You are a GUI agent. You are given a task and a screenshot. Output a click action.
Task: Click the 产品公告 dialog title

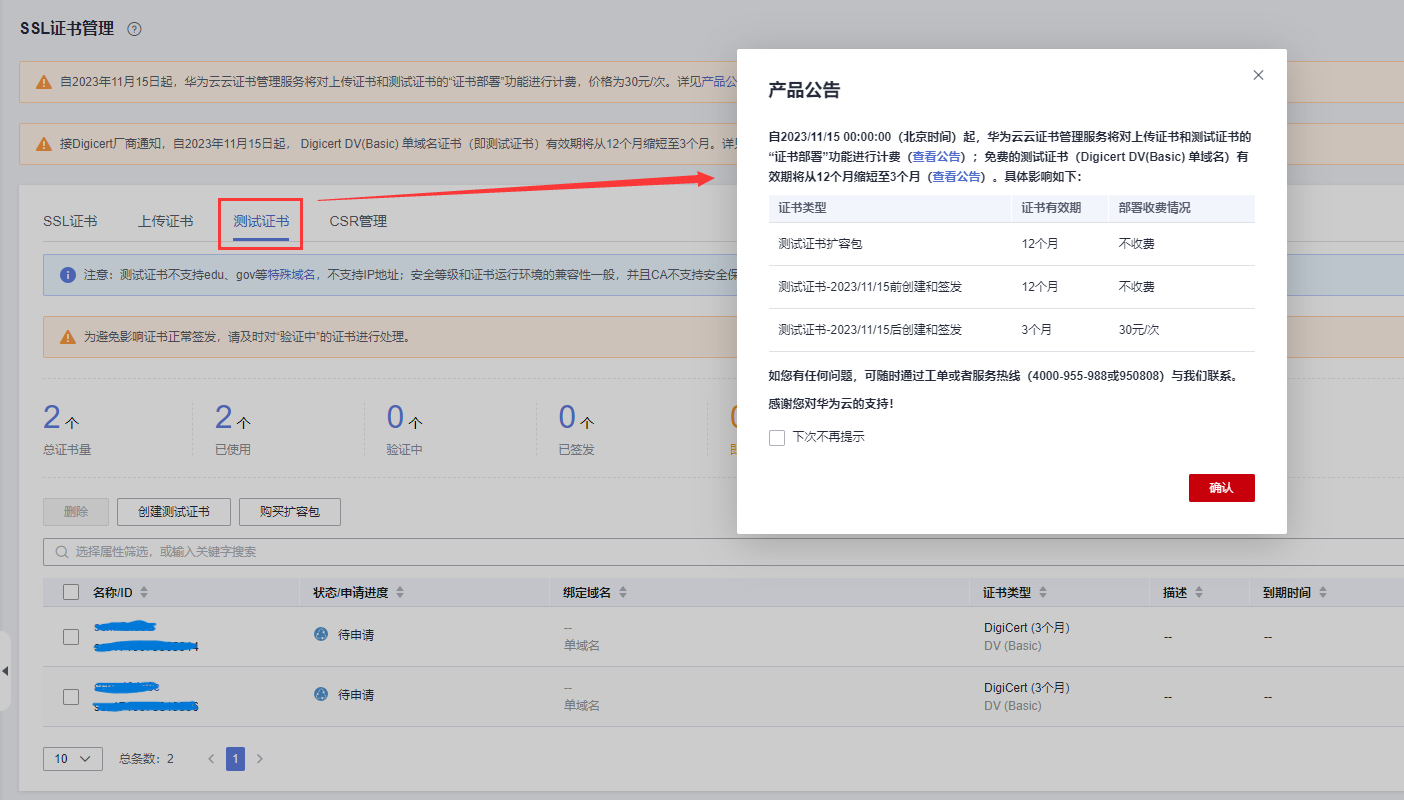[x=804, y=90]
